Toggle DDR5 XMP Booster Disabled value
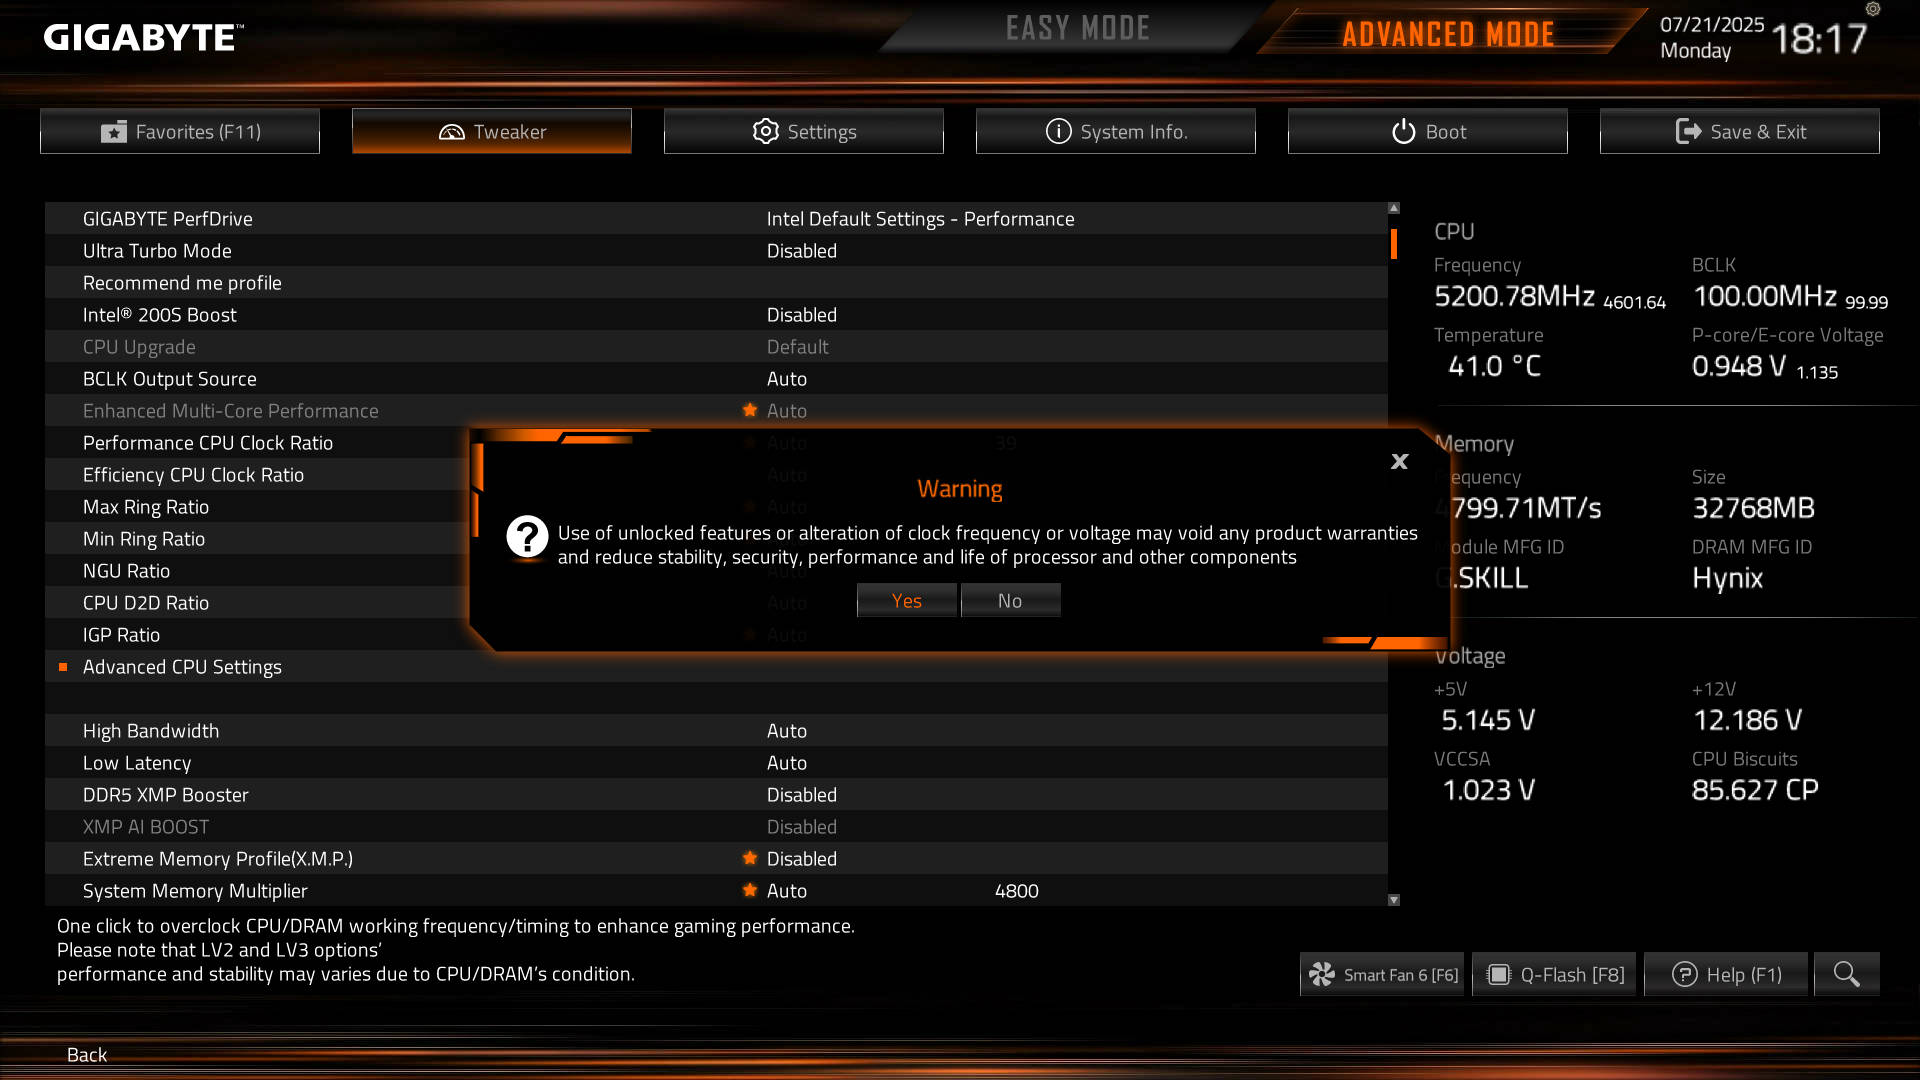 coord(802,795)
